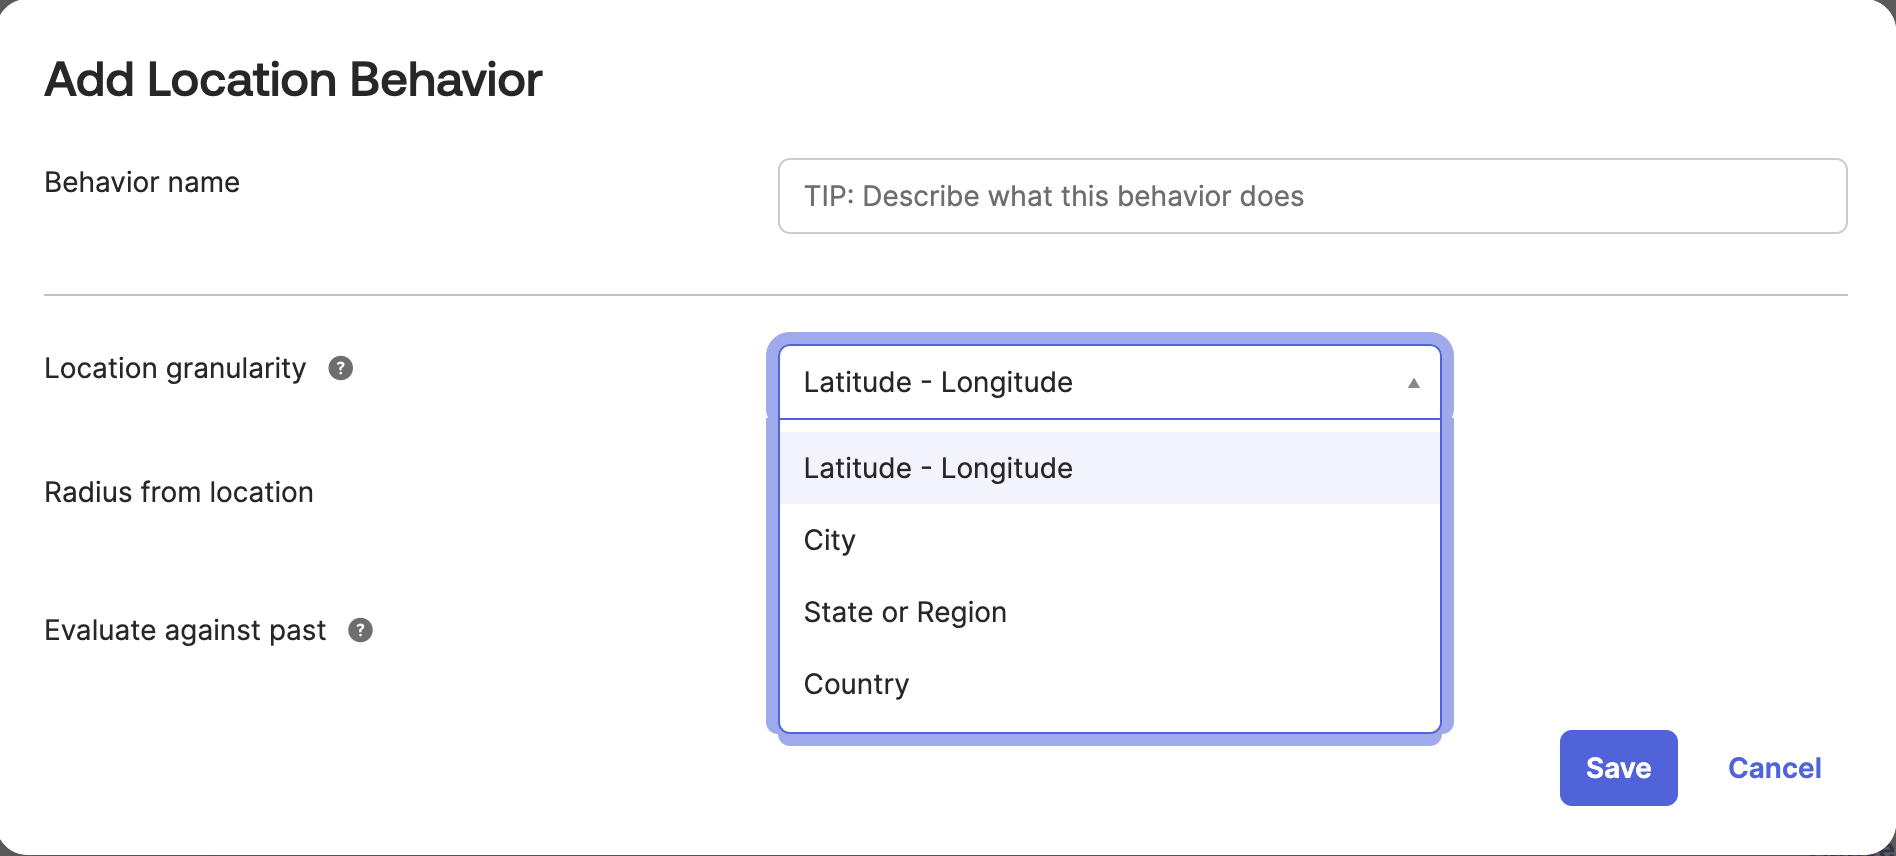Click the Location granularity help icon
Screen dimensions: 1896x856
pos(341,368)
